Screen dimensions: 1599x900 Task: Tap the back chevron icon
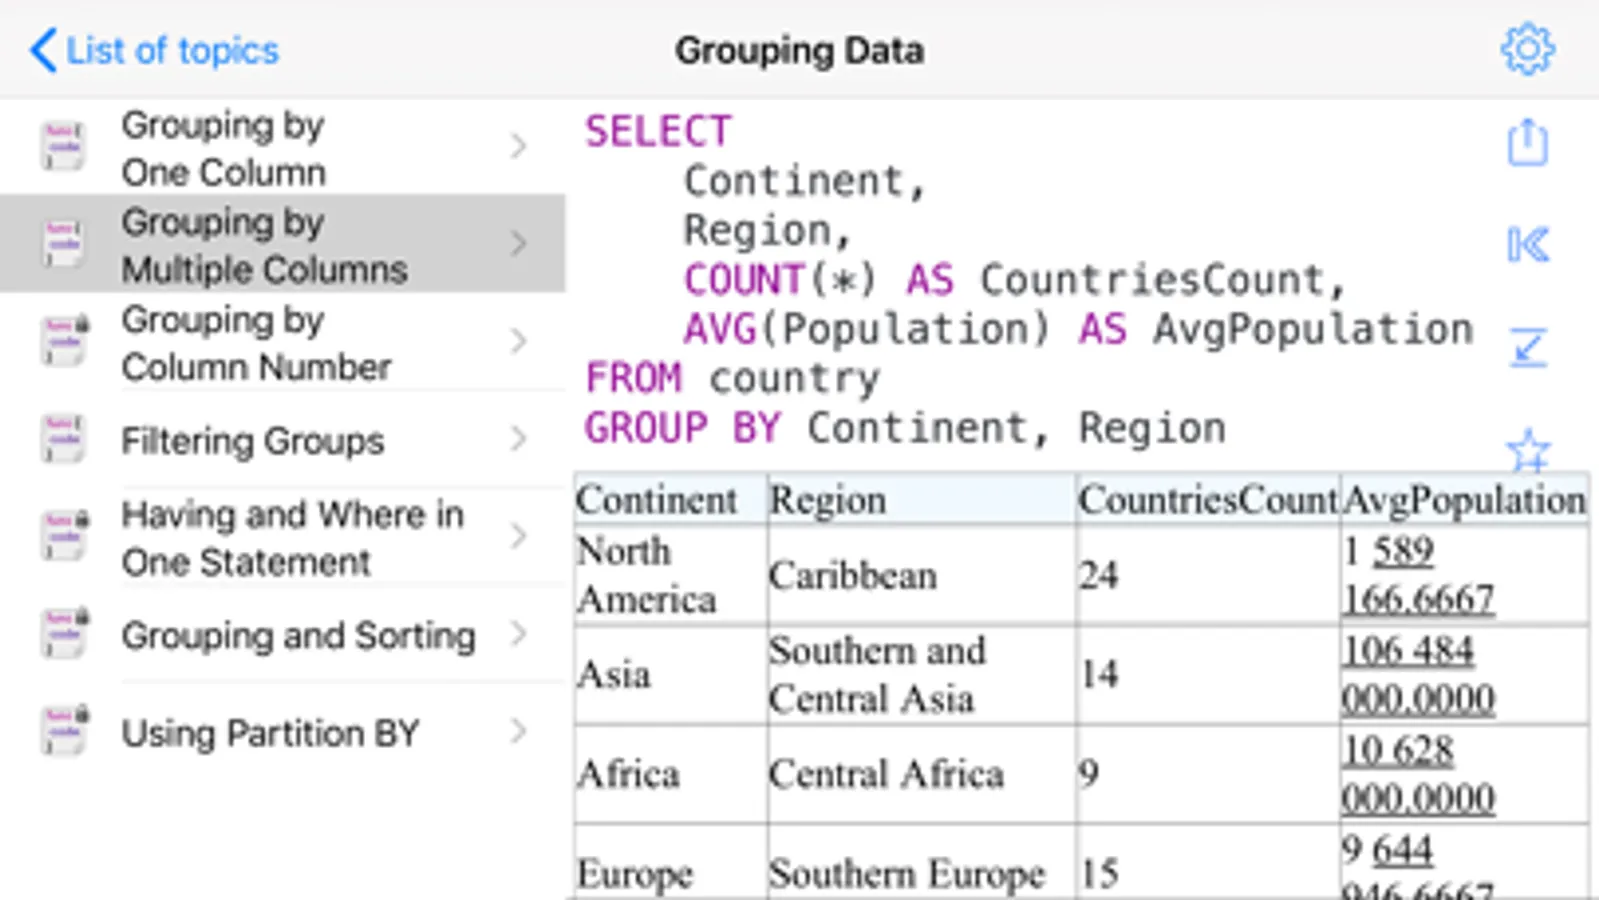[43, 50]
